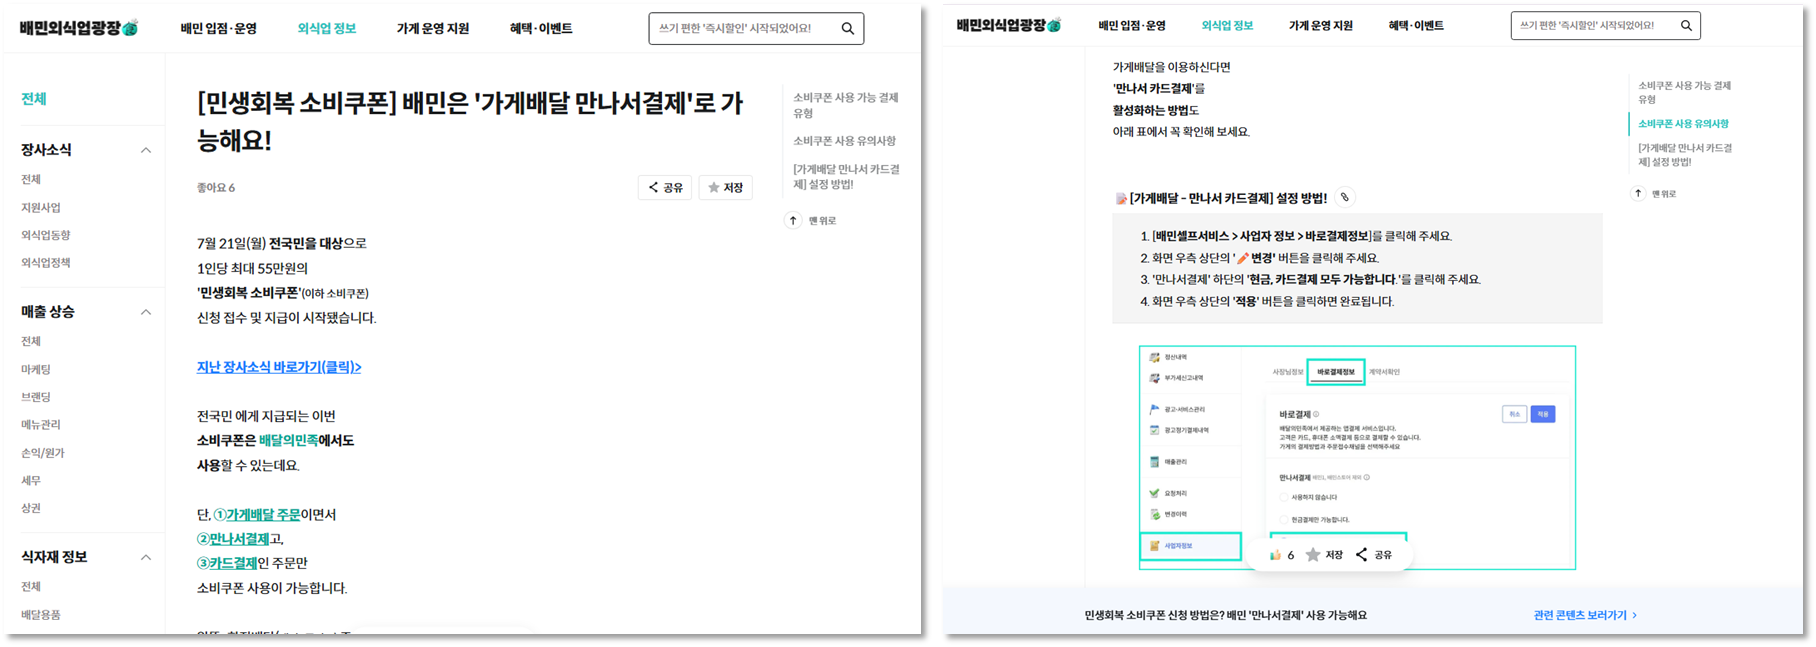The image size is (1816, 647).
Task: Open 관련 콘텐츠 보러가기 link
Action: click(1585, 615)
